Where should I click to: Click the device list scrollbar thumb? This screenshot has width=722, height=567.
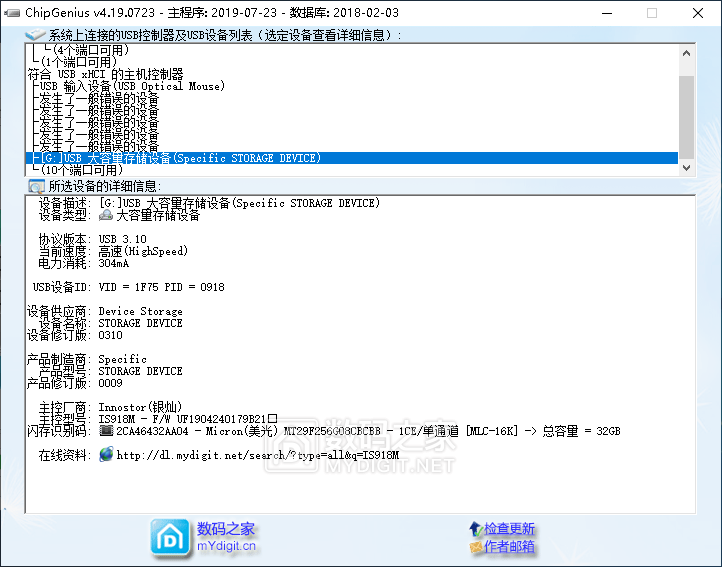[x=687, y=117]
